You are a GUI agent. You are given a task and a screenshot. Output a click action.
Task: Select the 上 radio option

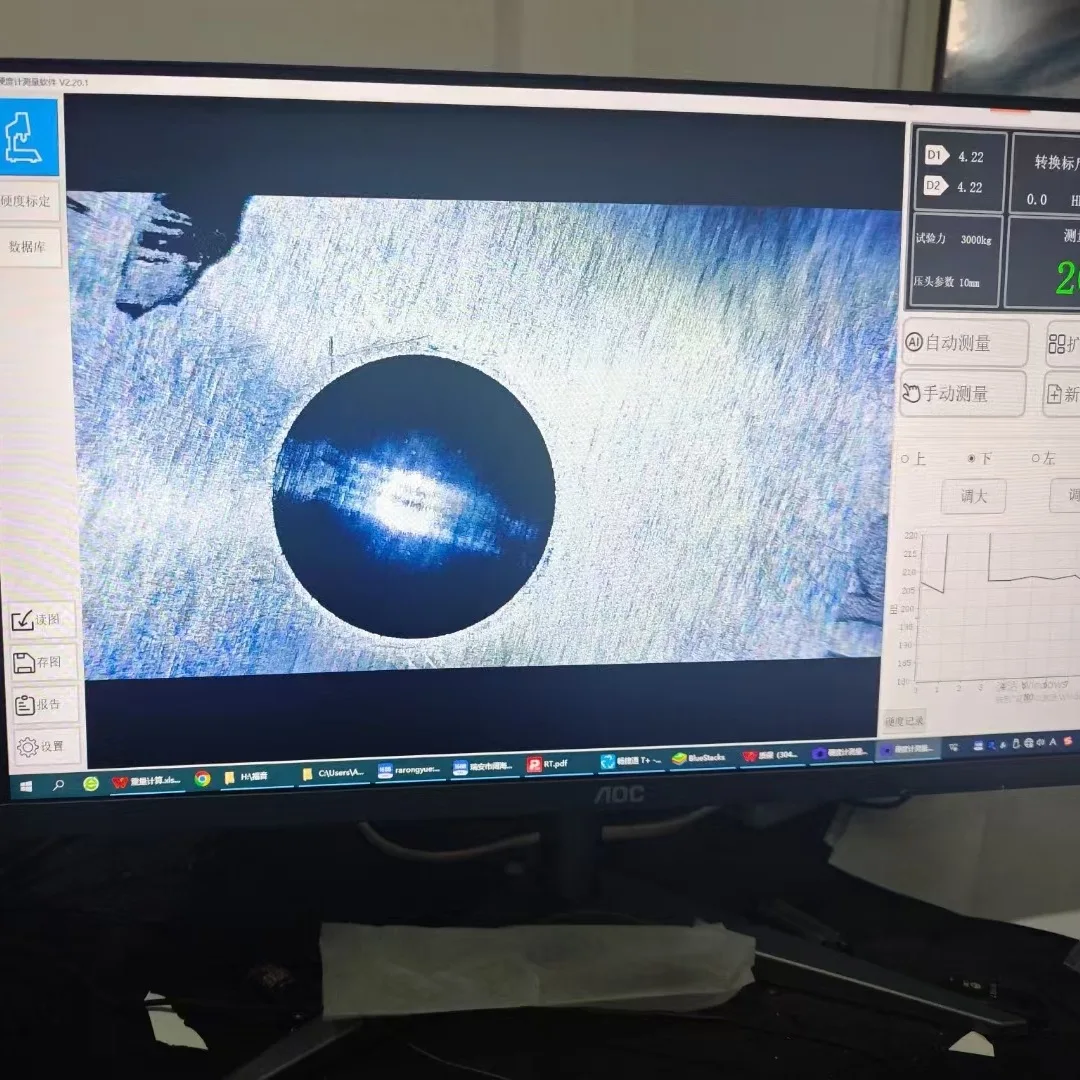913,459
